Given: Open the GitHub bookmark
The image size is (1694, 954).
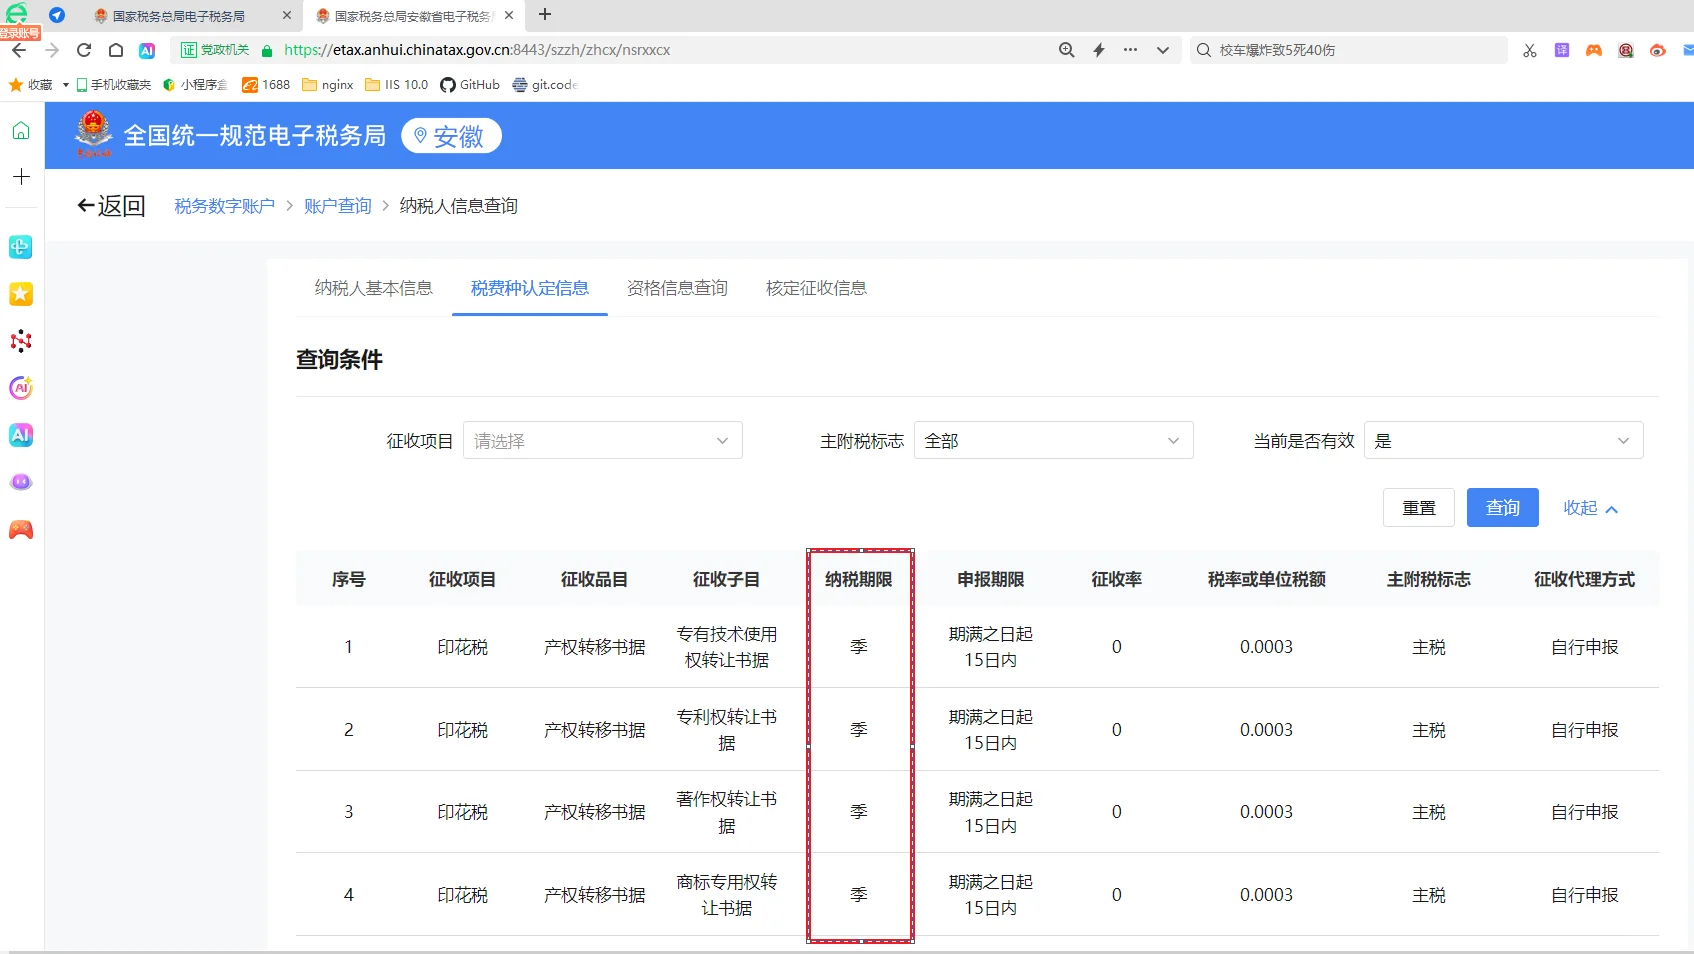Looking at the screenshot, I should click(x=470, y=85).
